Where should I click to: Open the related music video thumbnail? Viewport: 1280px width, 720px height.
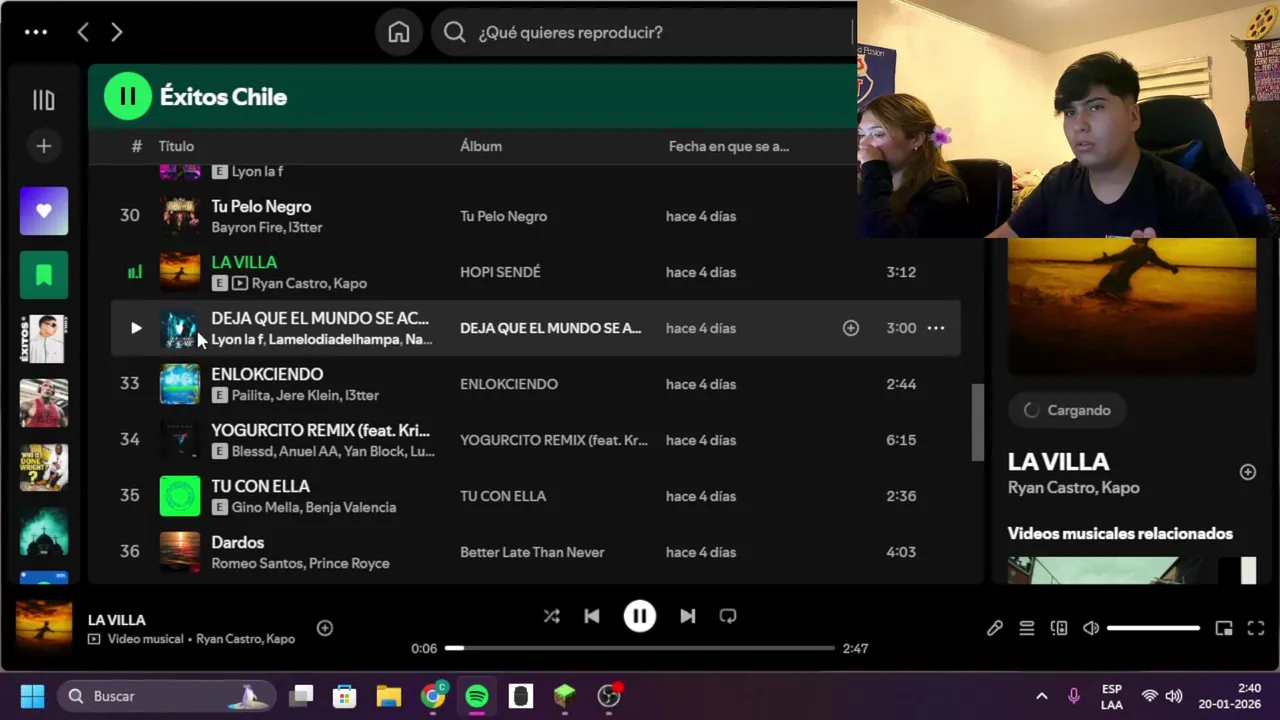[x=1132, y=570]
